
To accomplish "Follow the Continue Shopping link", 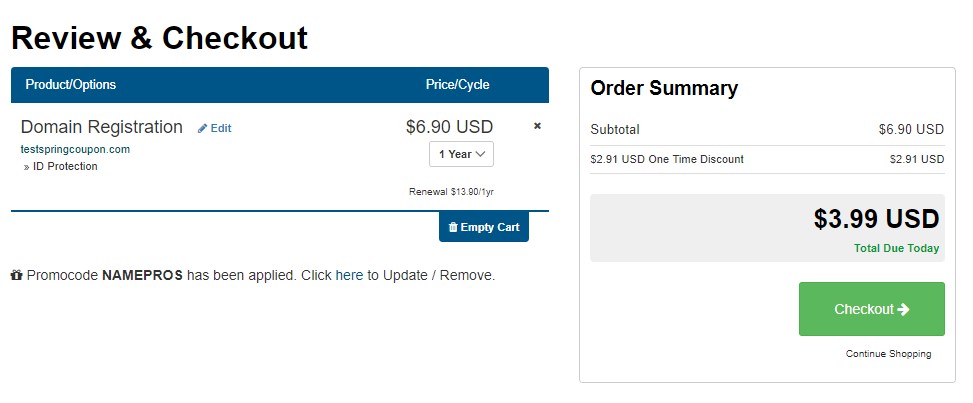I will coord(889,354).
